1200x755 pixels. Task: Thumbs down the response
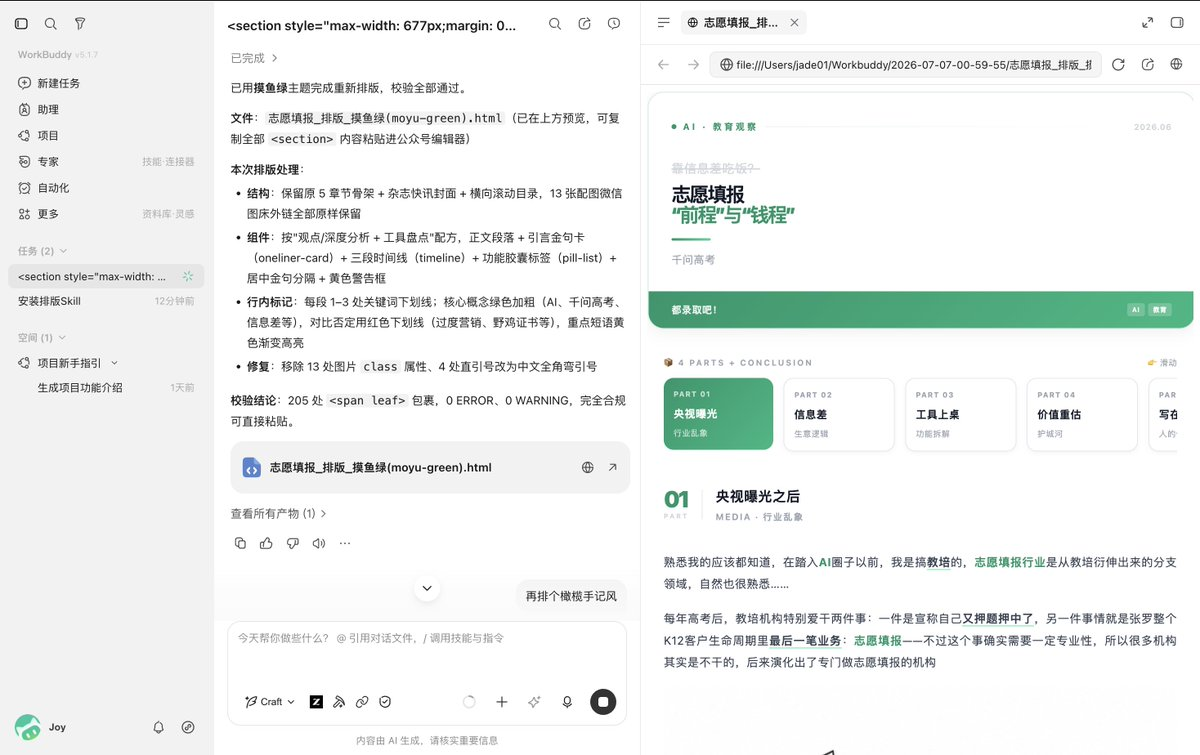[292, 543]
